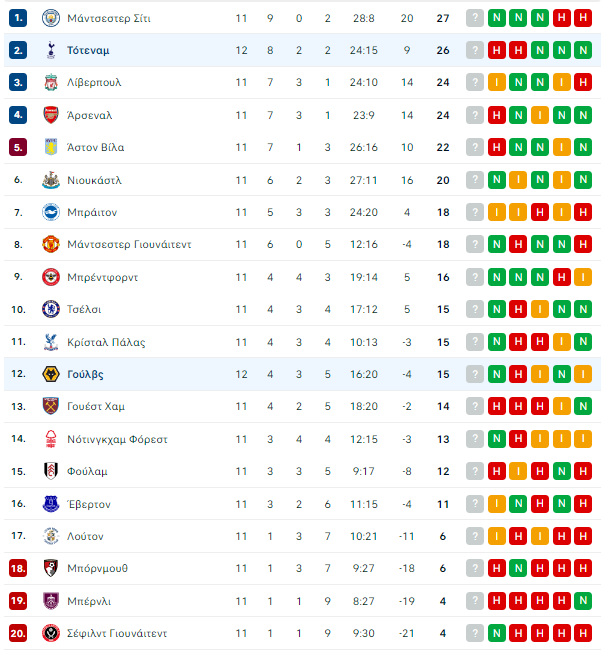Screen dimensions: 609x651
Task: Click the Everton club crest
Action: pos(51,504)
